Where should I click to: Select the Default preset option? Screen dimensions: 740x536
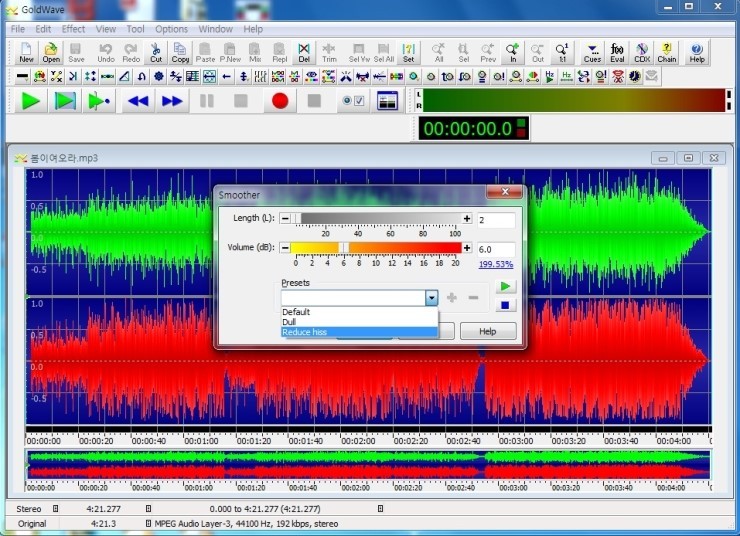tap(359, 312)
